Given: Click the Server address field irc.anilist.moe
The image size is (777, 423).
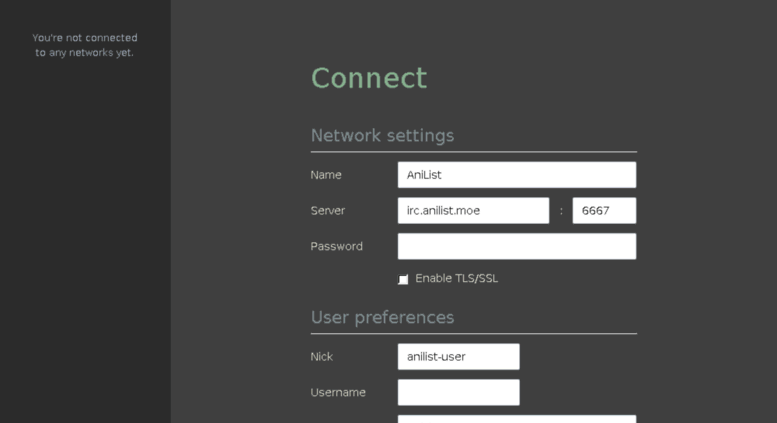Looking at the screenshot, I should (473, 211).
